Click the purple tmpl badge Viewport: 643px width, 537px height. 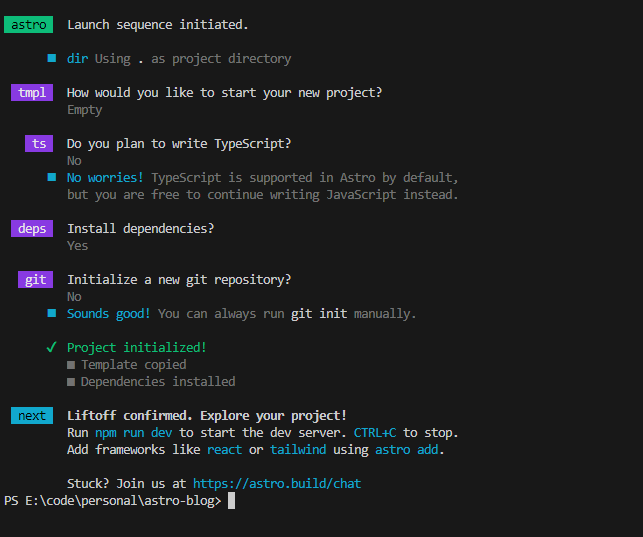33,93
